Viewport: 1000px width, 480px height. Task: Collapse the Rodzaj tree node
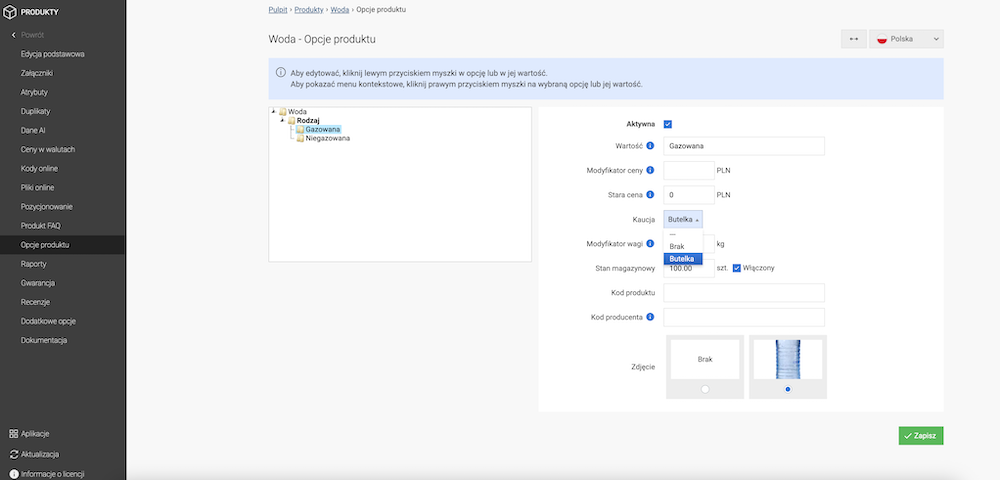click(284, 121)
